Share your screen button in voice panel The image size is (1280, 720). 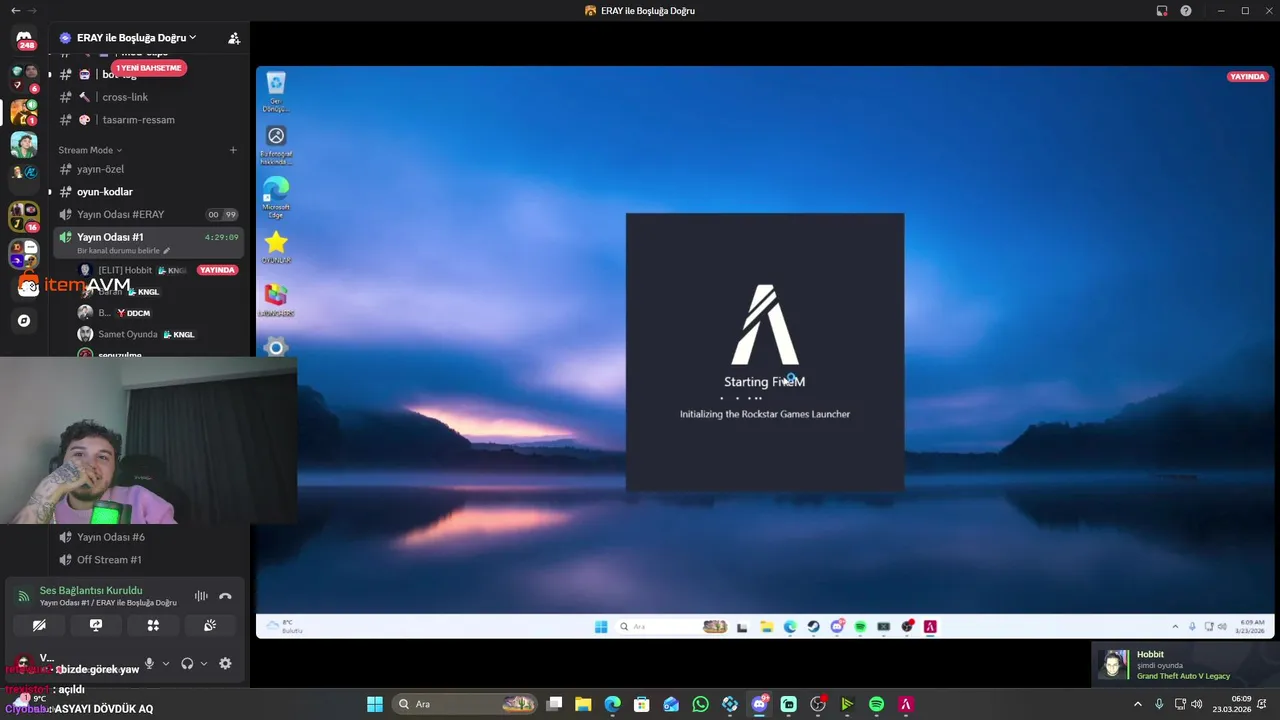click(x=96, y=625)
